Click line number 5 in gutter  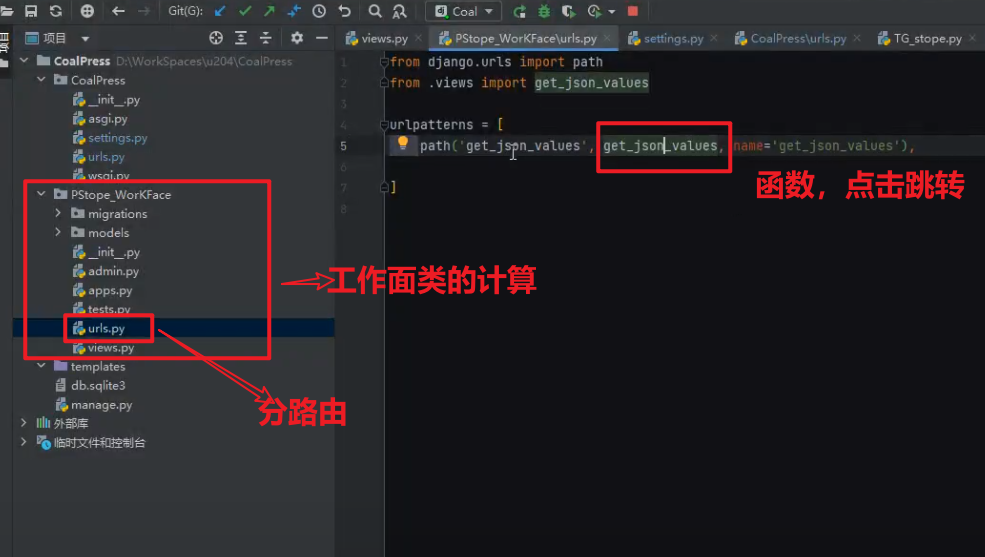click(x=343, y=146)
